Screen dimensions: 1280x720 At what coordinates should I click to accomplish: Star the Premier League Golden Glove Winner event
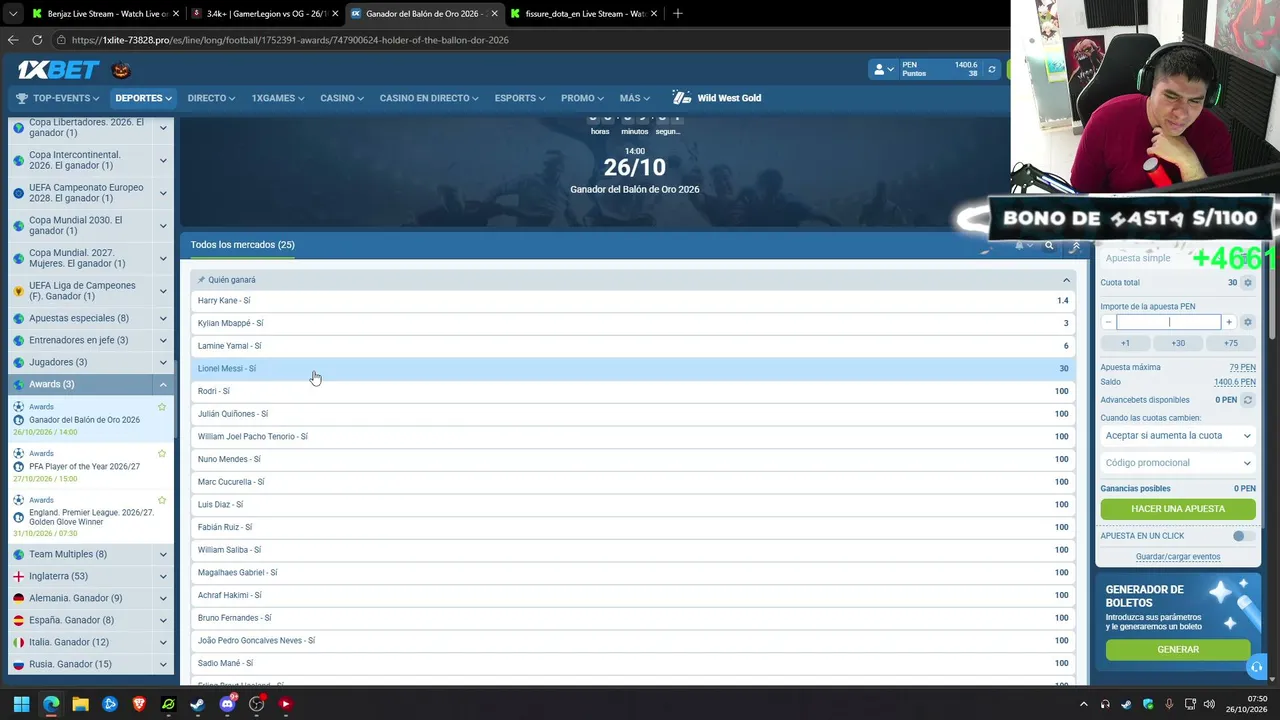pyautogui.click(x=162, y=500)
